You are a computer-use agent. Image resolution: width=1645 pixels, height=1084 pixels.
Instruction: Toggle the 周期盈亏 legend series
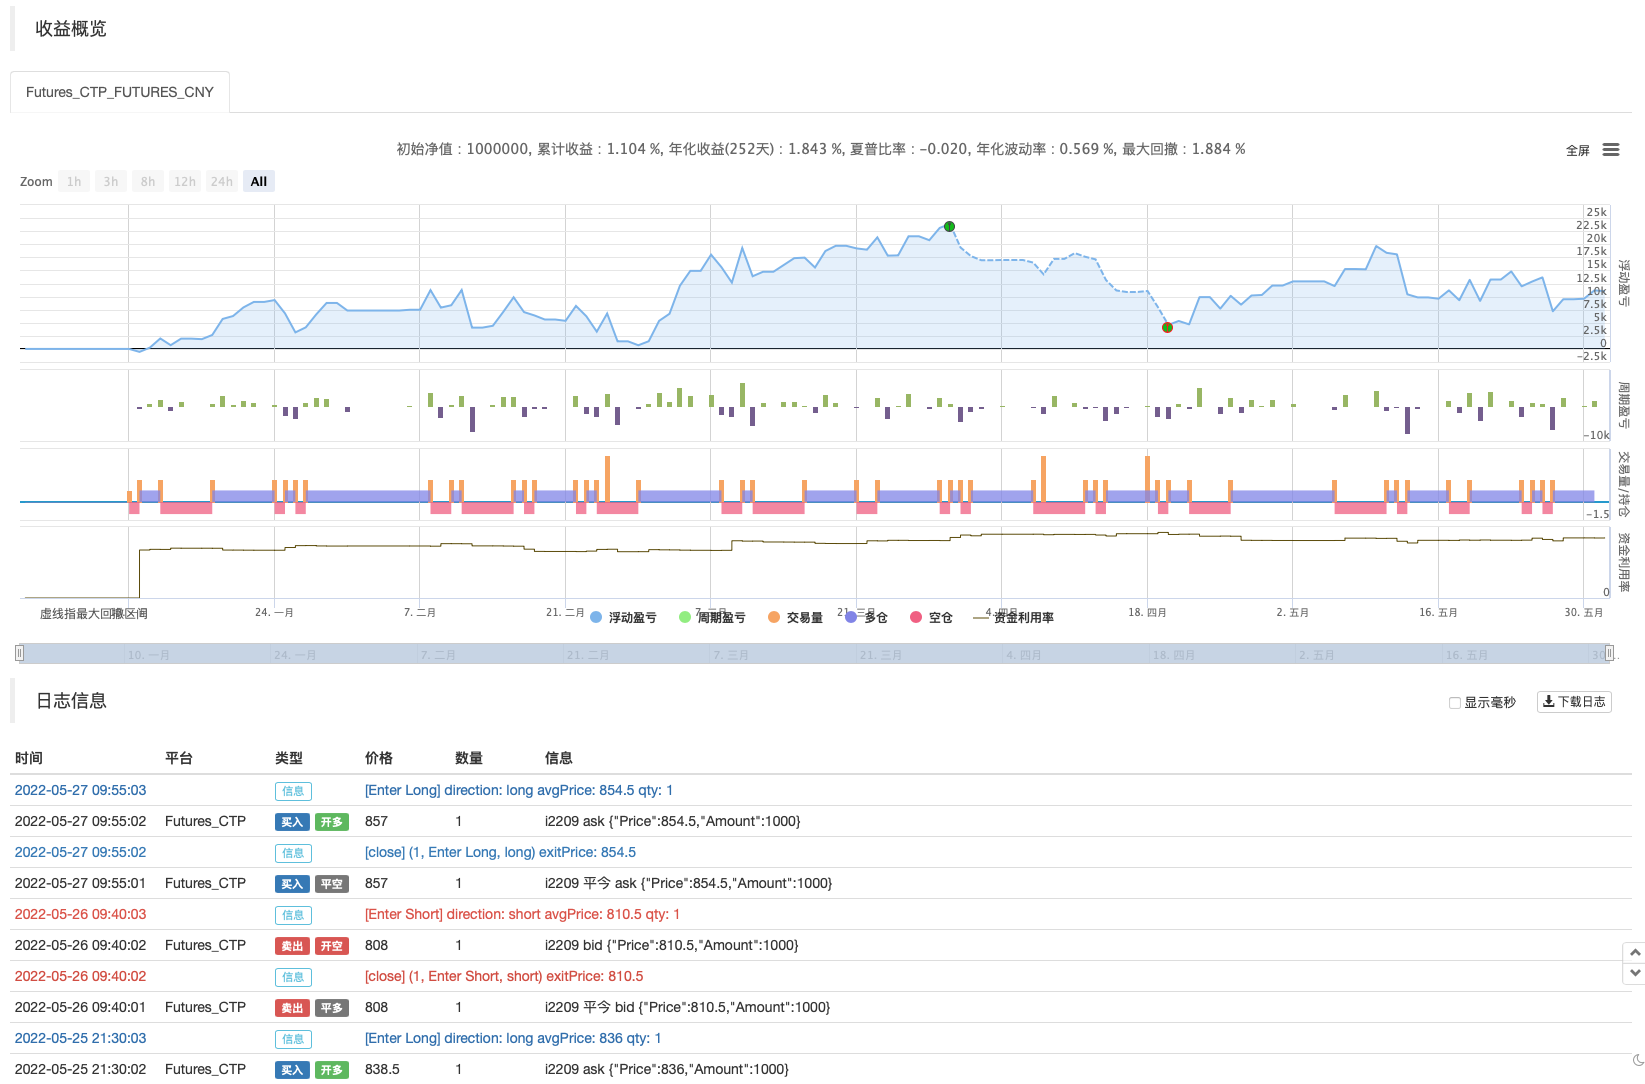coord(712,617)
